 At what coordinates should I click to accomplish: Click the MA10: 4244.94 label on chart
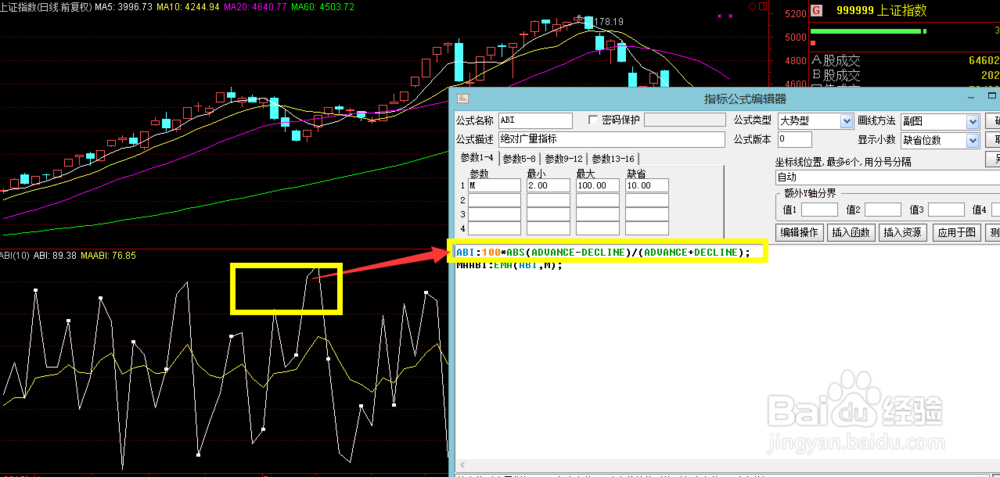point(189,6)
